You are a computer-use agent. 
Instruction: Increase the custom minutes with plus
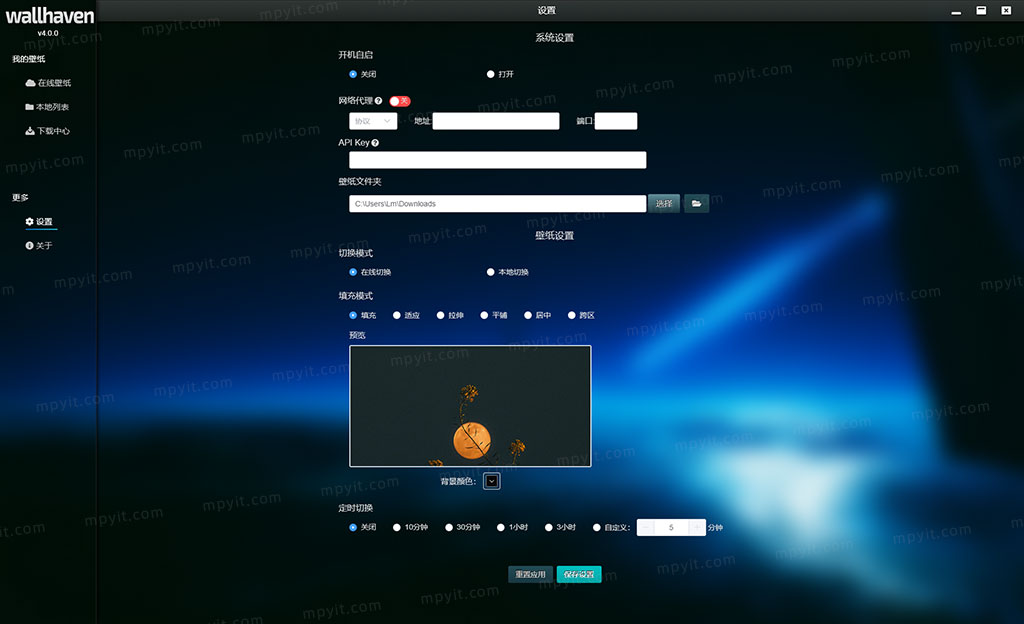pos(697,527)
